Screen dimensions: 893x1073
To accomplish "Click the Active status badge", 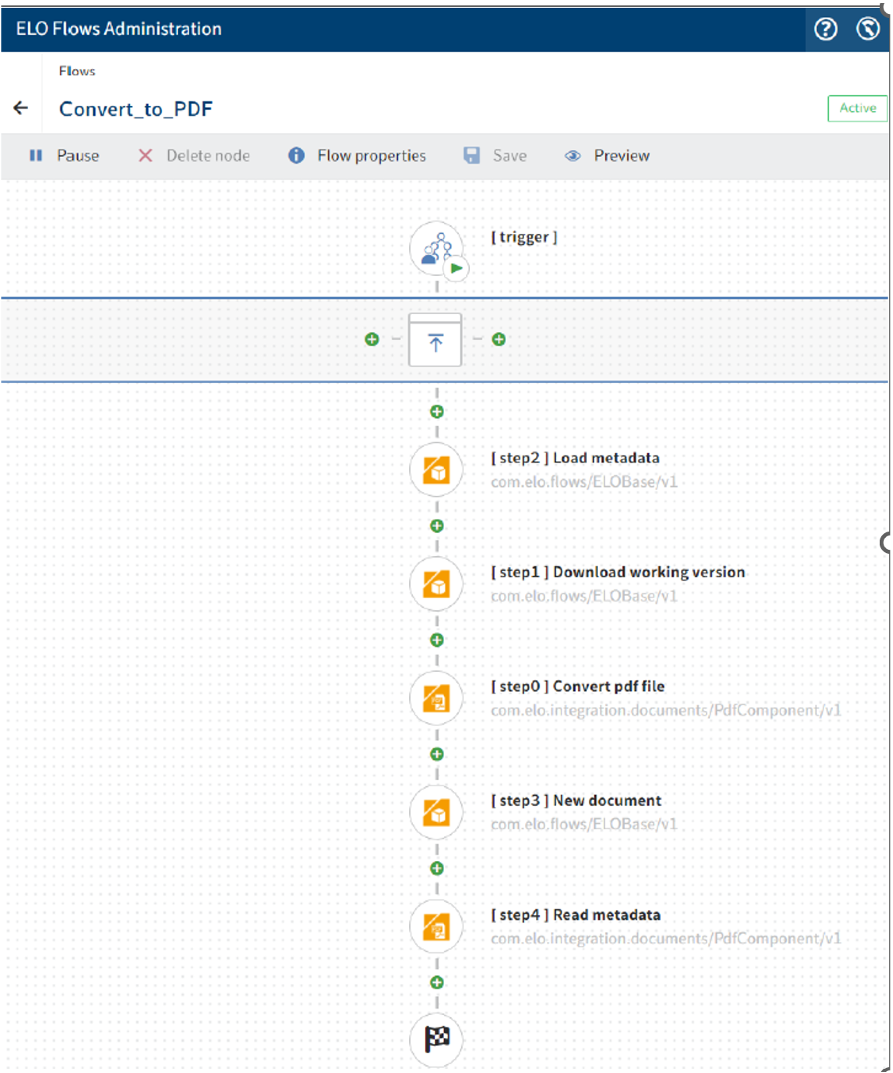I will tap(857, 108).
